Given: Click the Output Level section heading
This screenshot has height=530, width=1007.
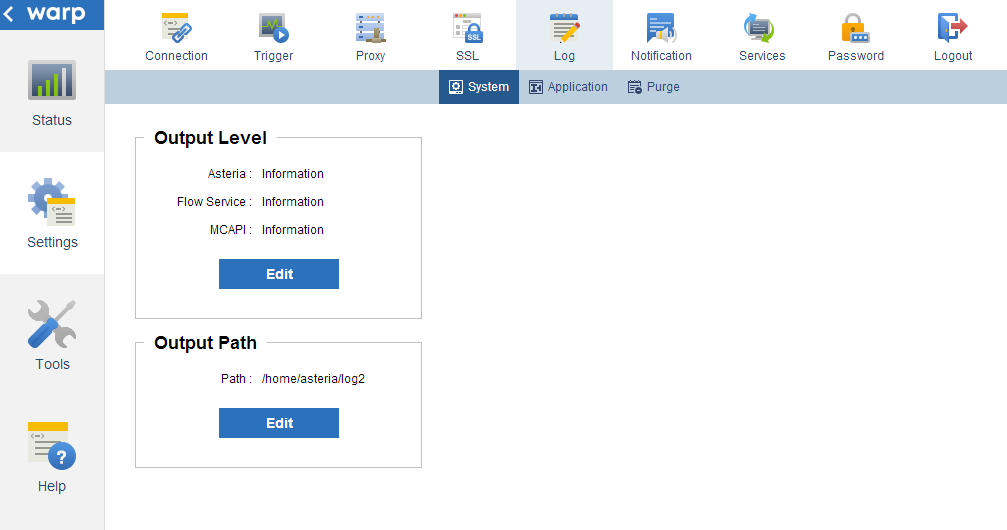Looking at the screenshot, I should (211, 138).
